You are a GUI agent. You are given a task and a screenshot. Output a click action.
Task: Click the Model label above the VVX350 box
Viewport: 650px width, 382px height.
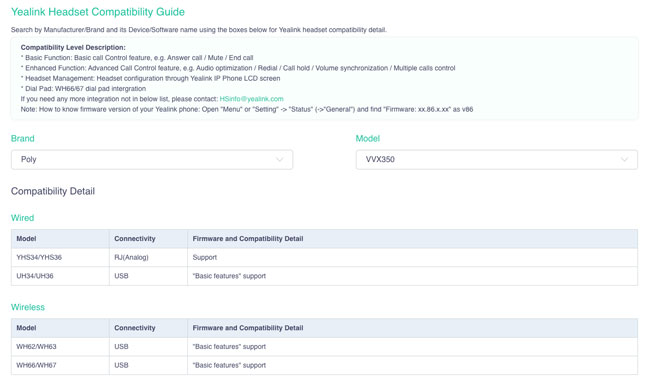(368, 139)
